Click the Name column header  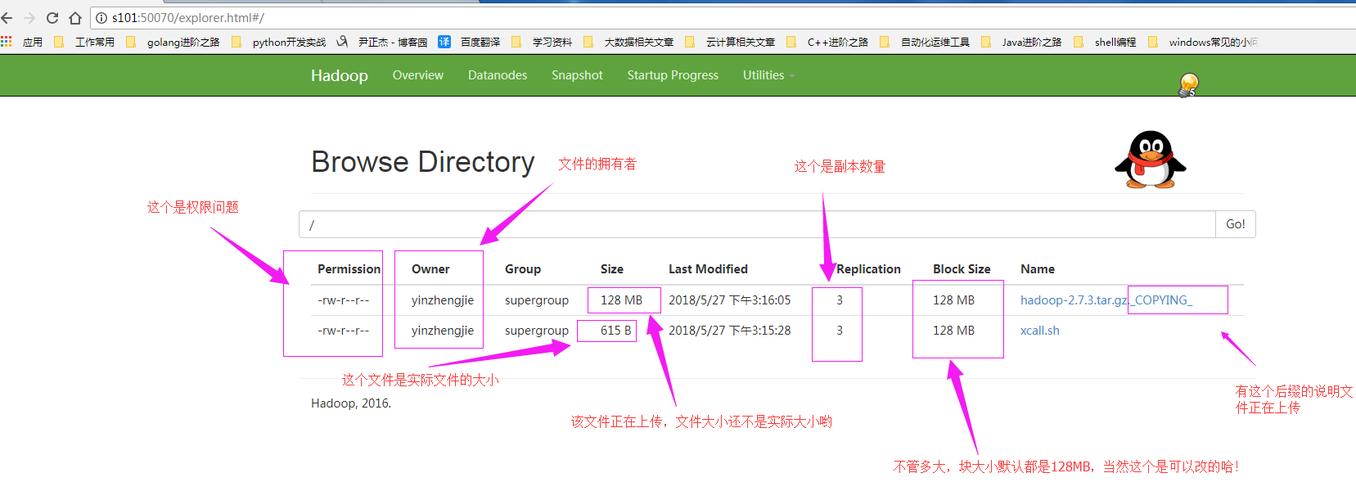tap(1038, 269)
